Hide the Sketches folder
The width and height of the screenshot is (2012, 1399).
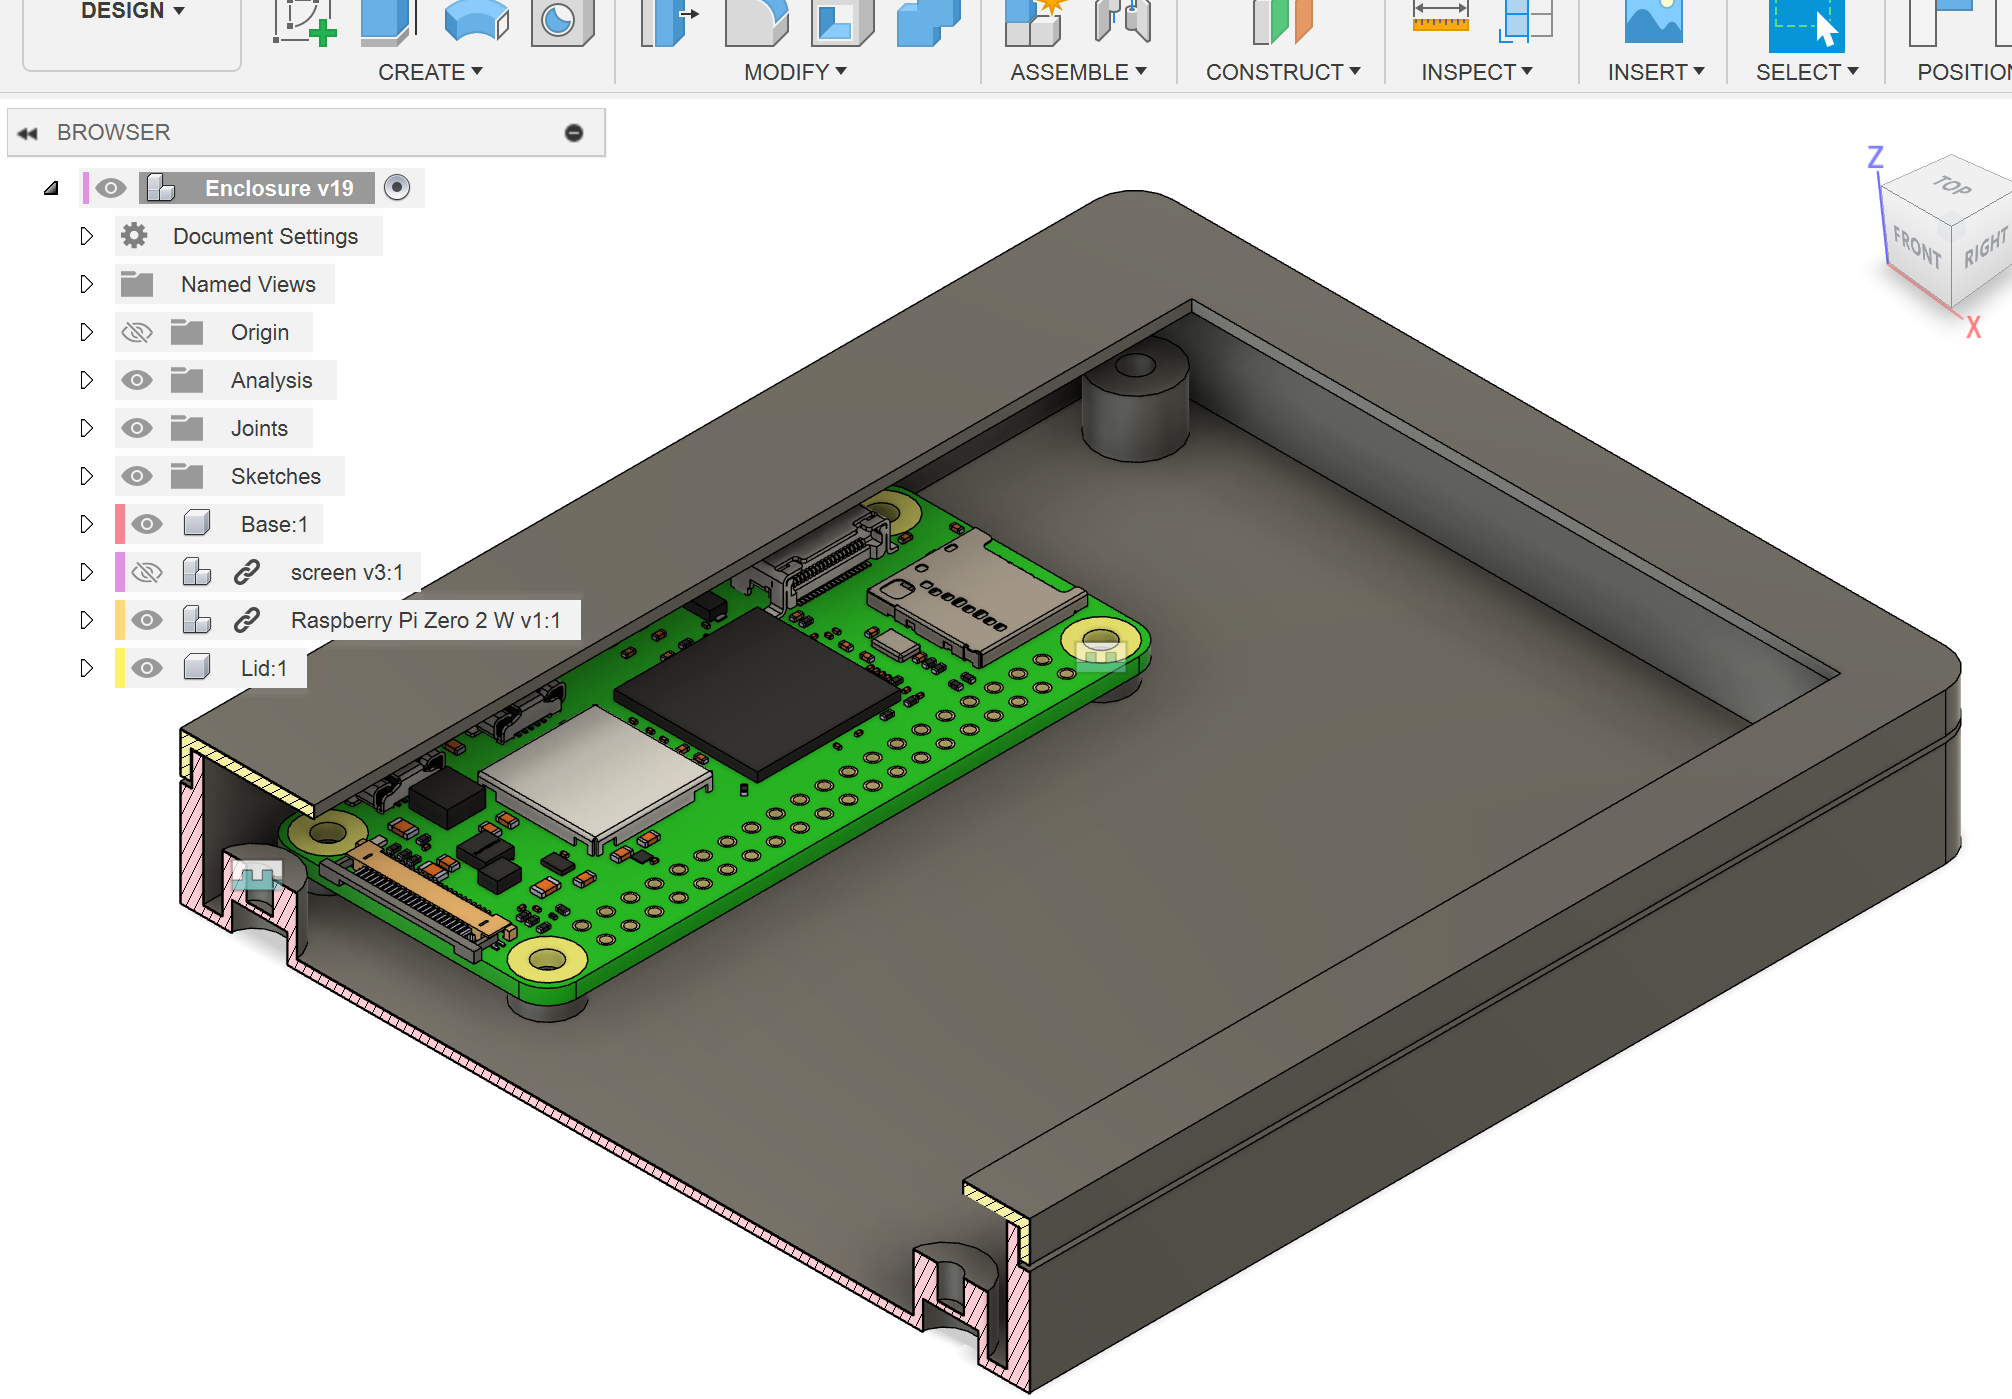click(x=137, y=476)
